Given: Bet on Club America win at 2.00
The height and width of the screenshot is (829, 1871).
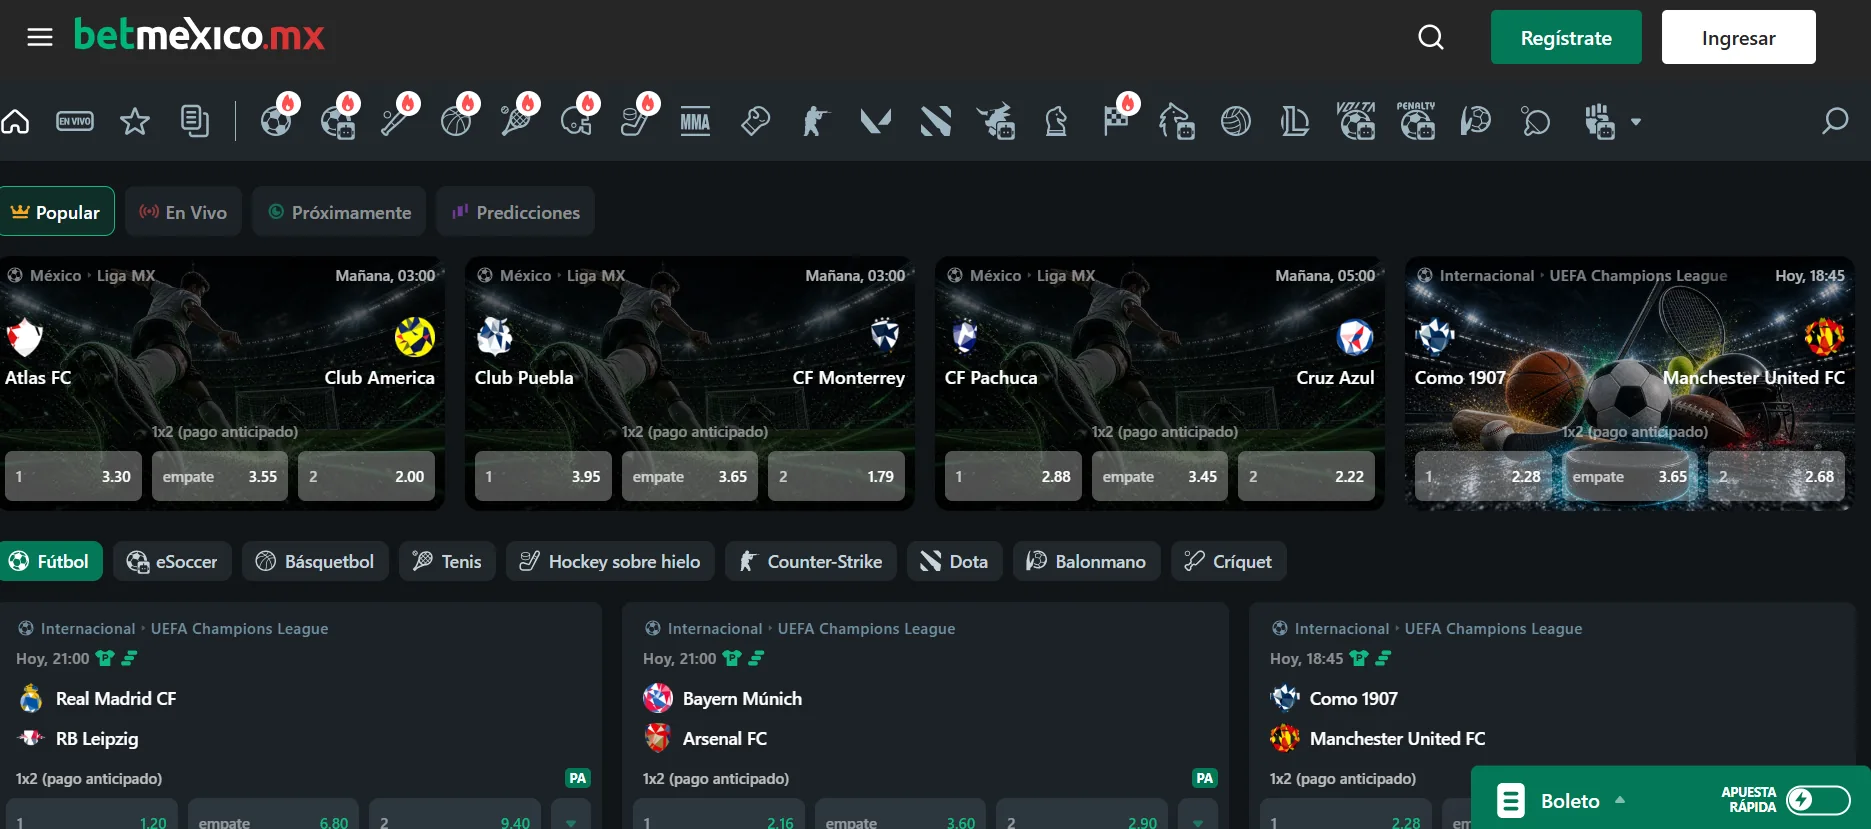Looking at the screenshot, I should 366,476.
